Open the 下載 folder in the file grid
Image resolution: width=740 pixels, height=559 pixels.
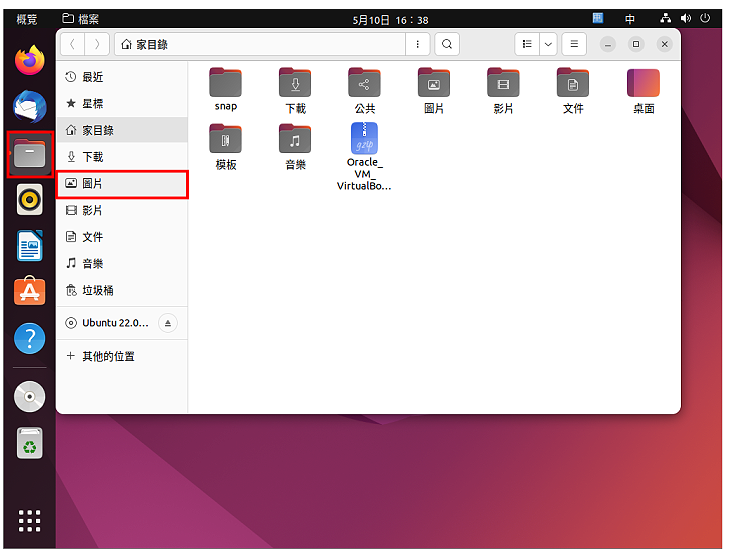(295, 91)
